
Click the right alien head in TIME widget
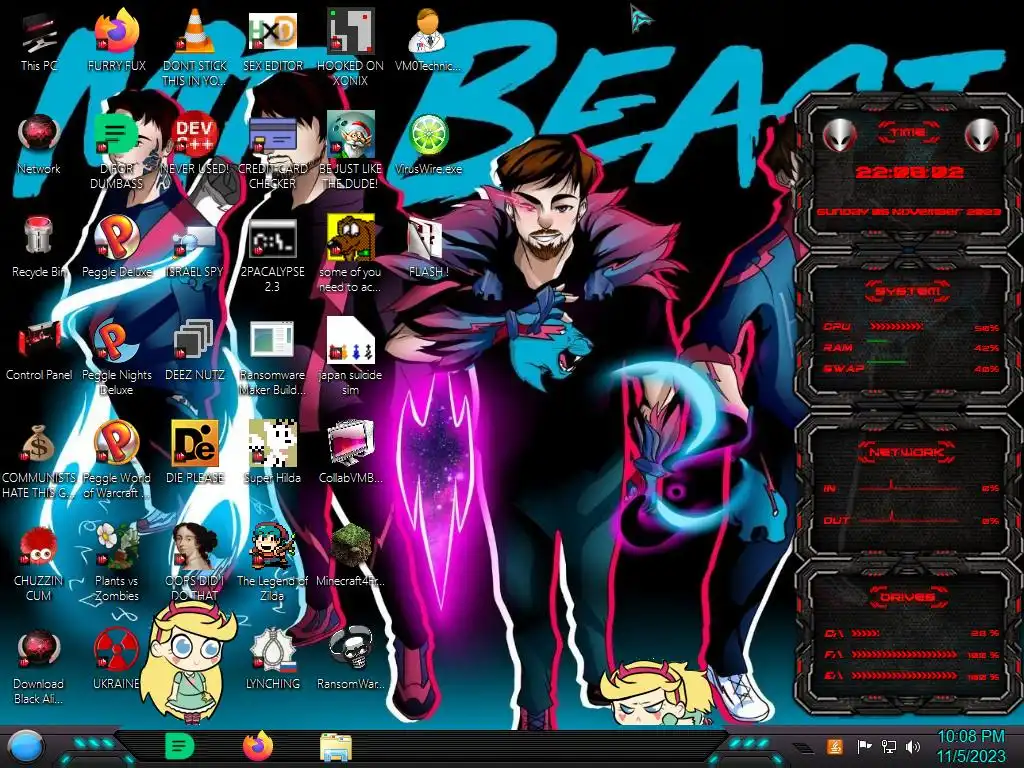pyautogui.click(x=981, y=136)
